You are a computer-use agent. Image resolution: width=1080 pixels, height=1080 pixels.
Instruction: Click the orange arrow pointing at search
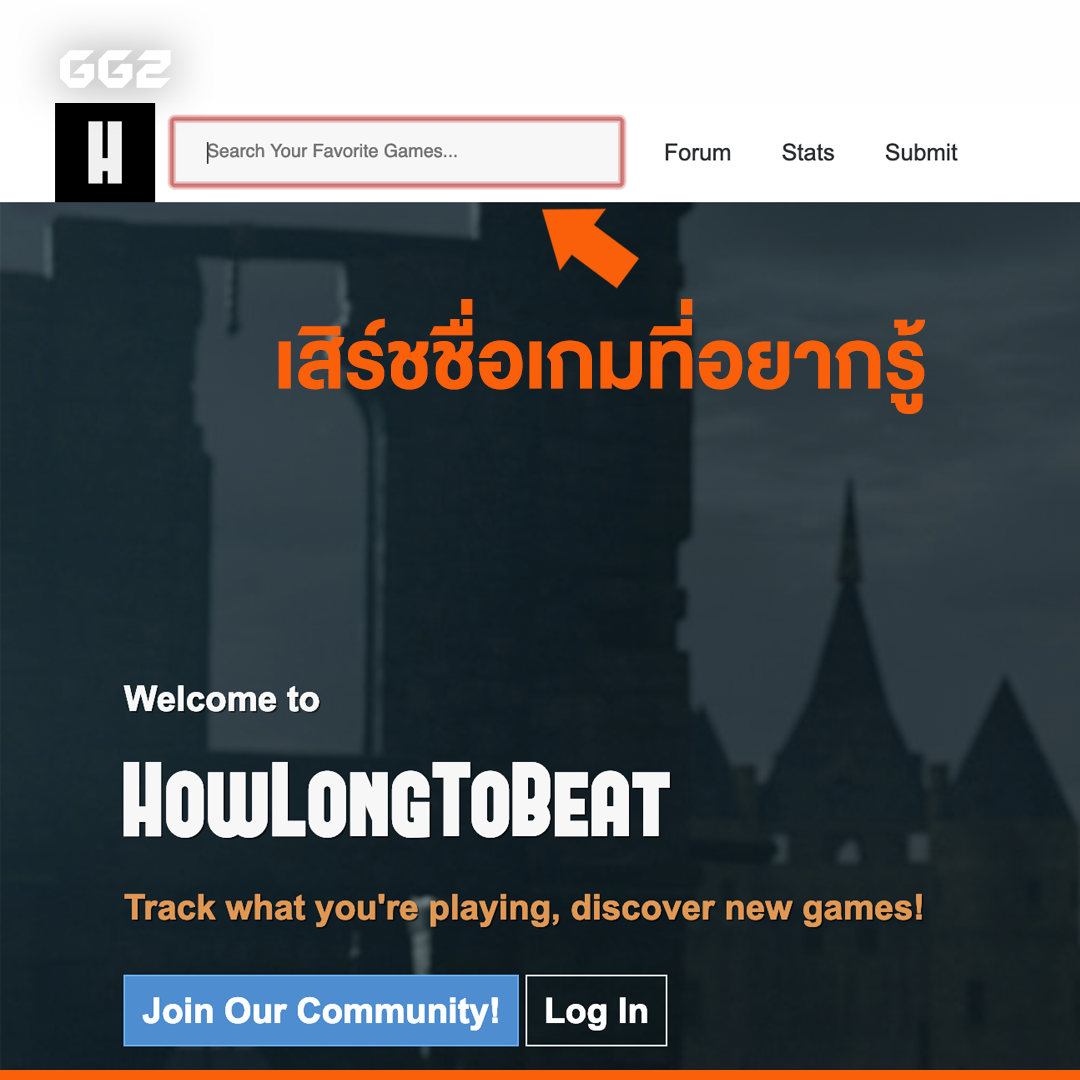click(x=590, y=247)
